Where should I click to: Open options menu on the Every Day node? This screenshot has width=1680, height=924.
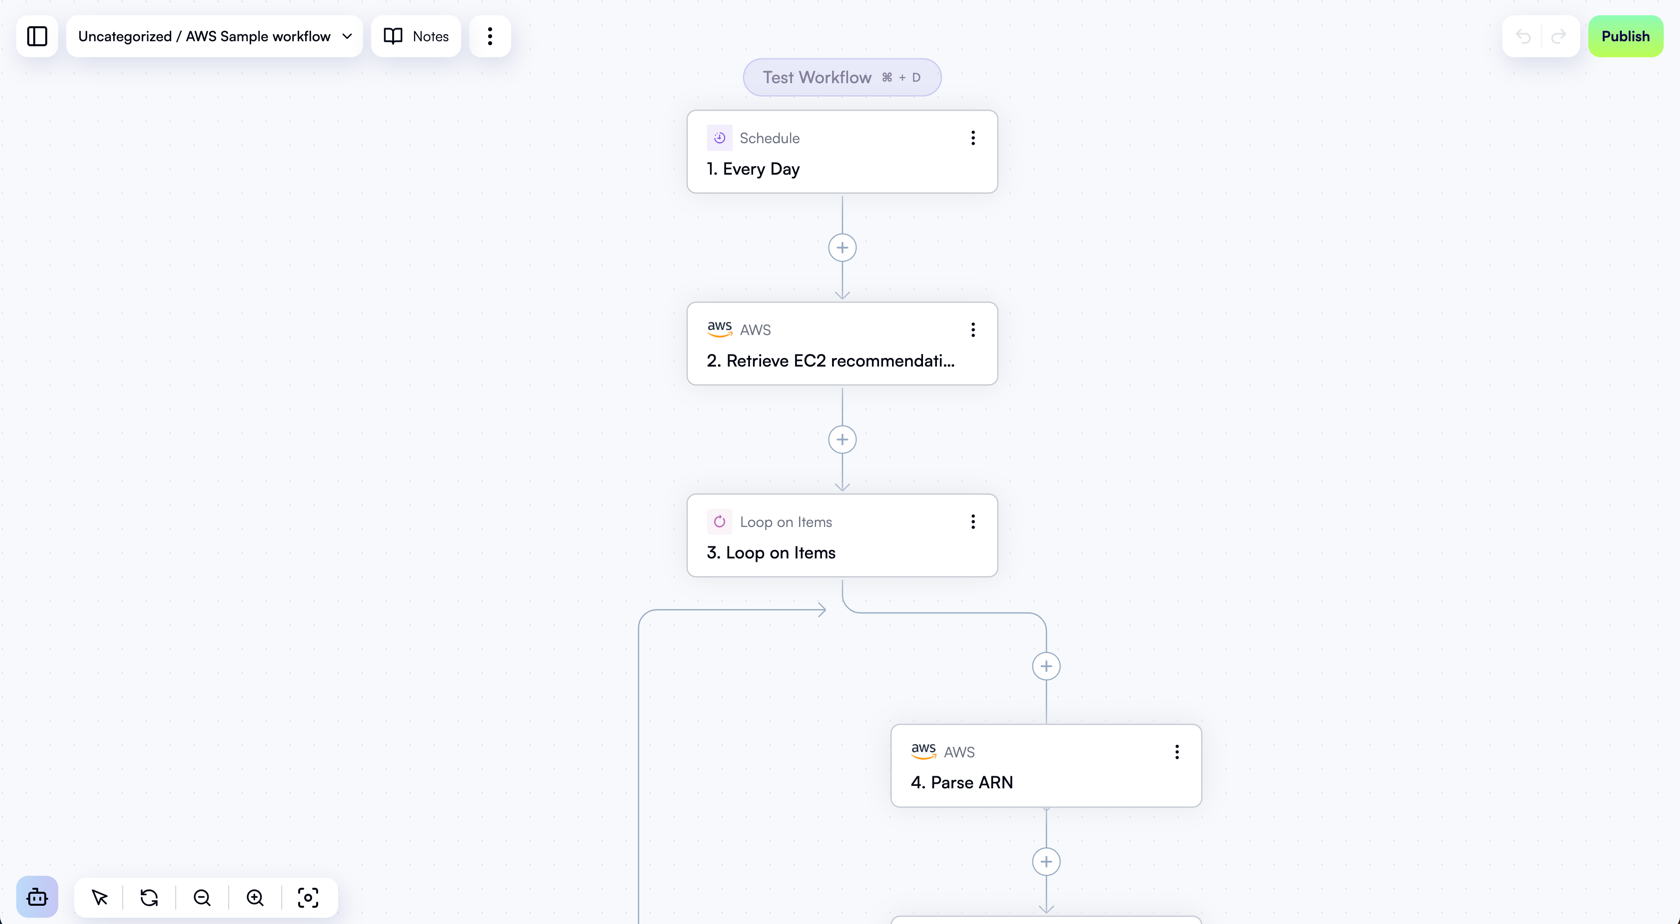point(973,137)
